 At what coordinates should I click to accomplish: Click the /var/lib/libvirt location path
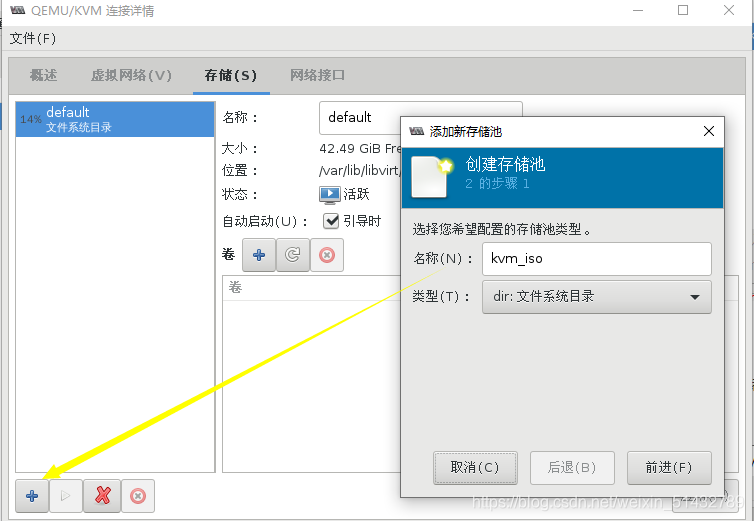click(x=359, y=170)
